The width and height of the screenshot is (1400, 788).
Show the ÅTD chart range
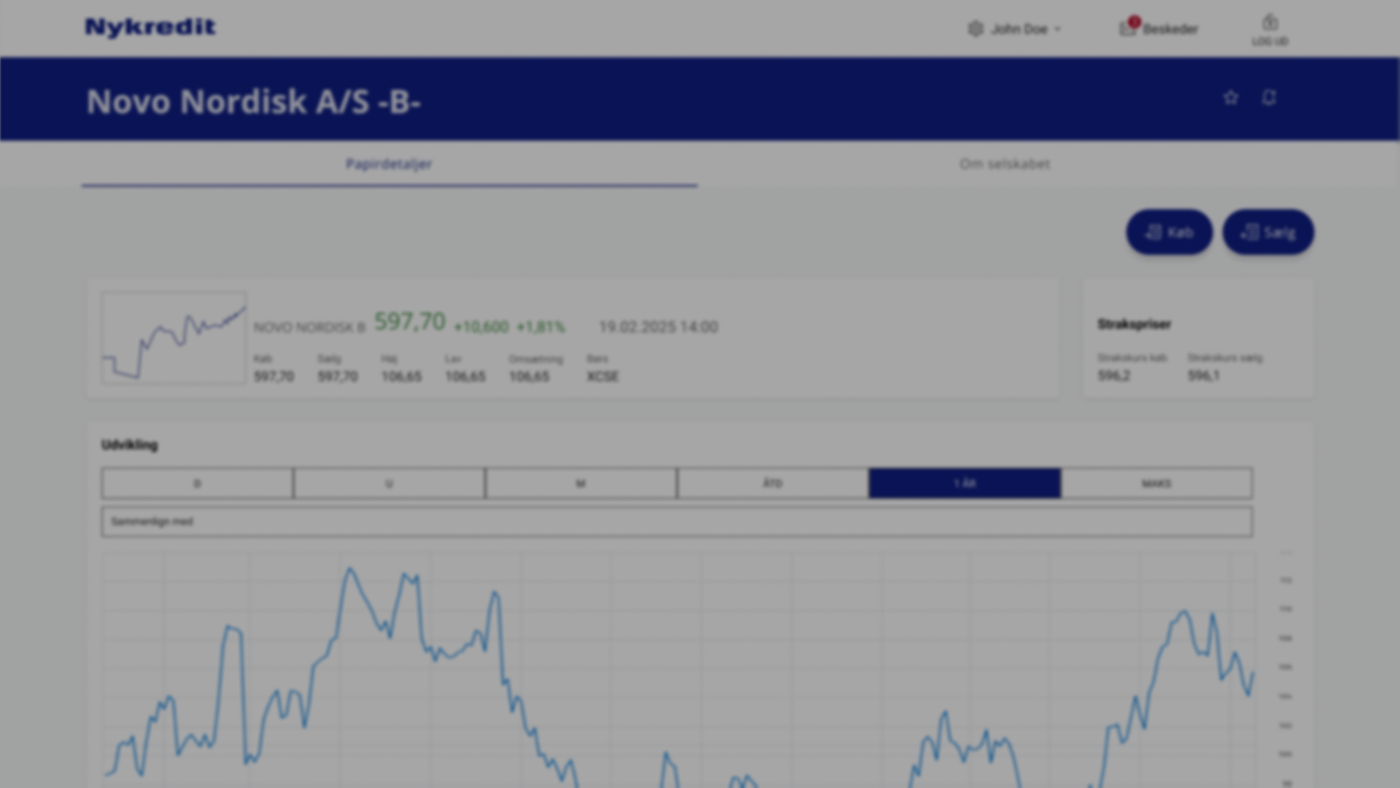(x=773, y=483)
